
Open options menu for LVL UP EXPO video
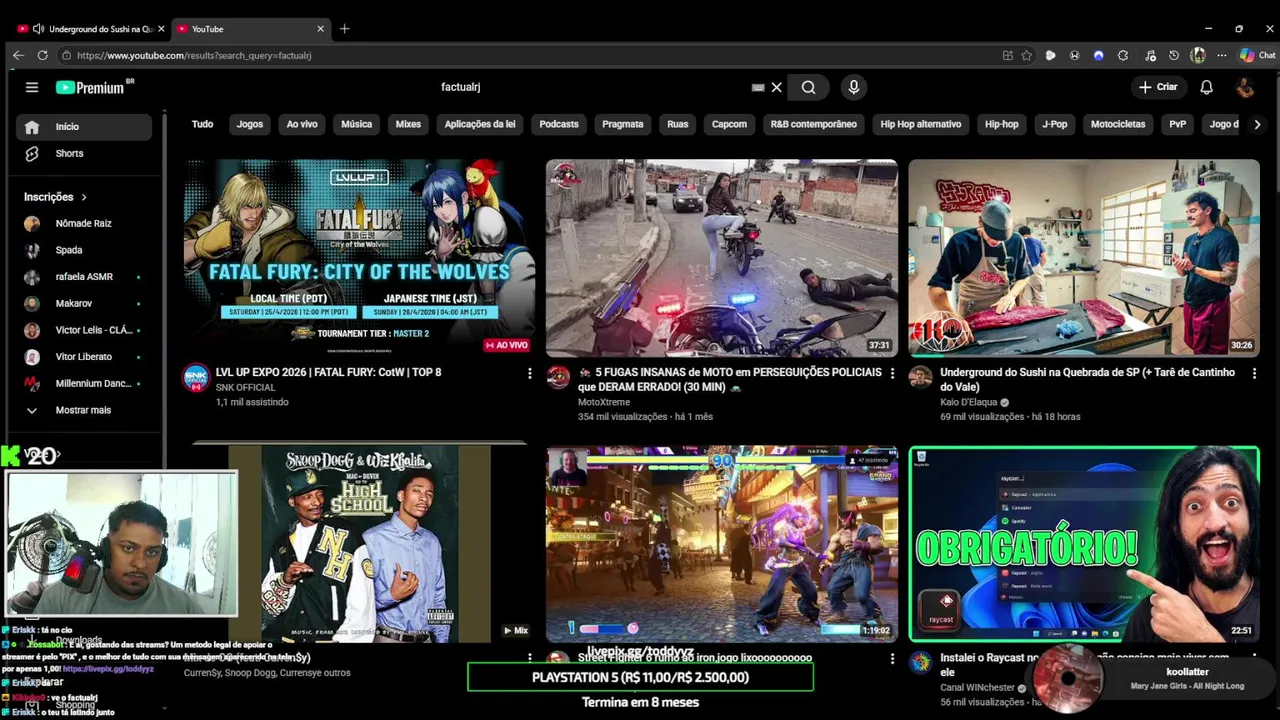[x=530, y=373]
